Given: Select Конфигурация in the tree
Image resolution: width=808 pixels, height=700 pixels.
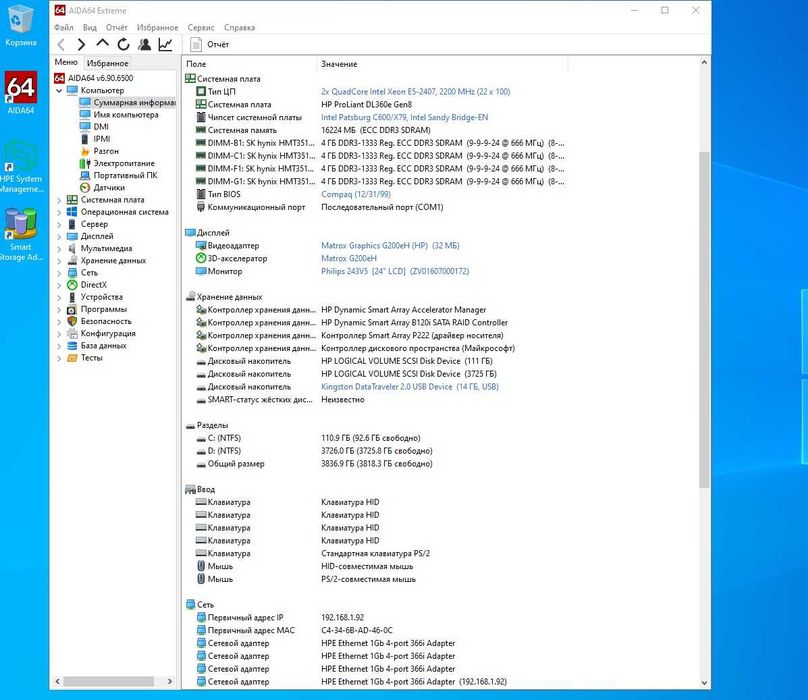Looking at the screenshot, I should coord(102,334).
